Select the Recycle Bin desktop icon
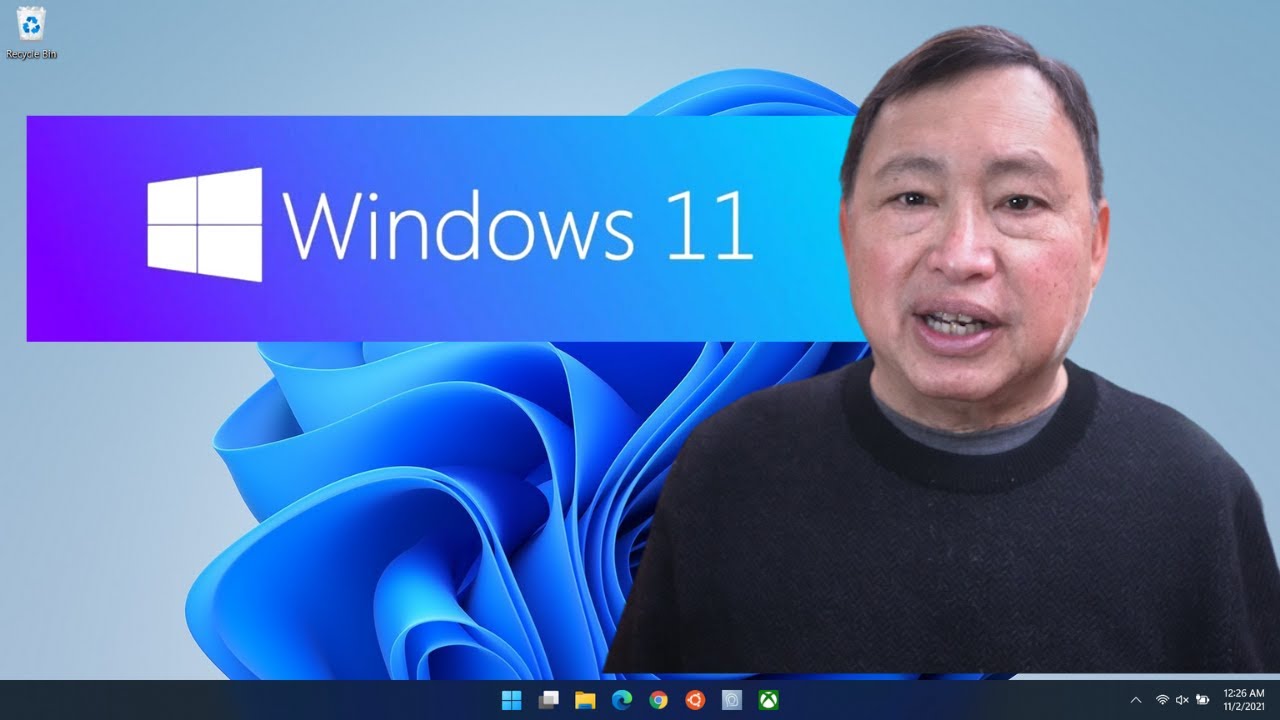The width and height of the screenshot is (1280, 720). tap(31, 32)
